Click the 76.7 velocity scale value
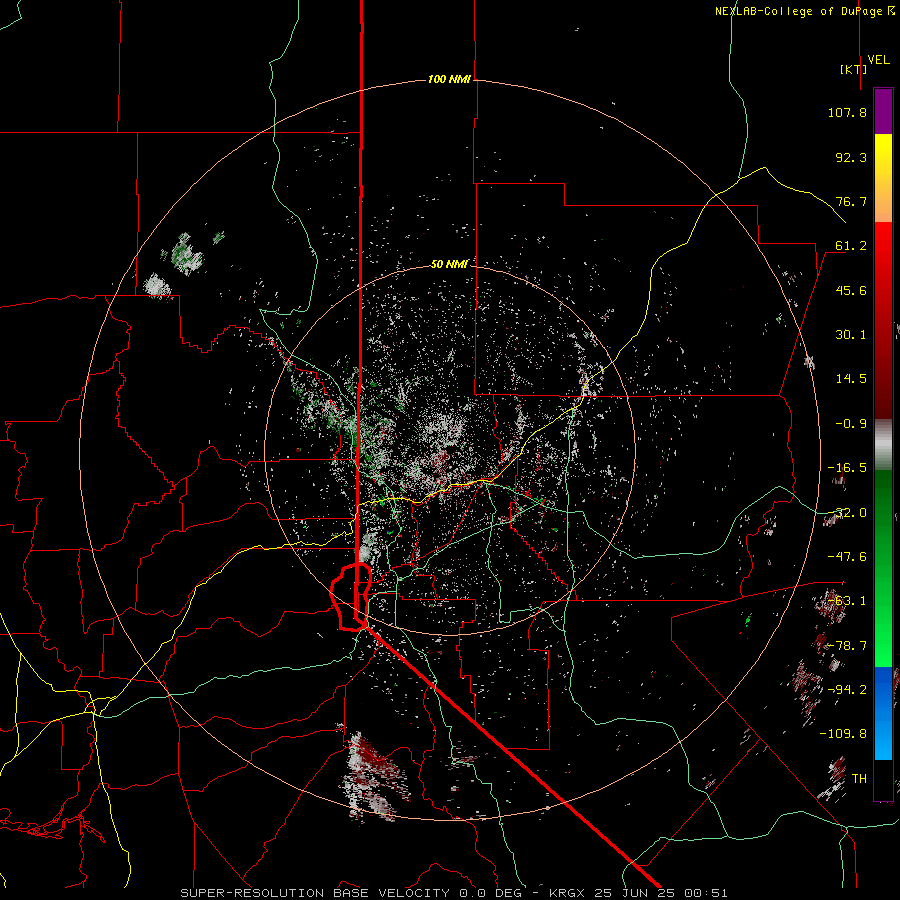Image resolution: width=900 pixels, height=900 pixels. tap(851, 201)
